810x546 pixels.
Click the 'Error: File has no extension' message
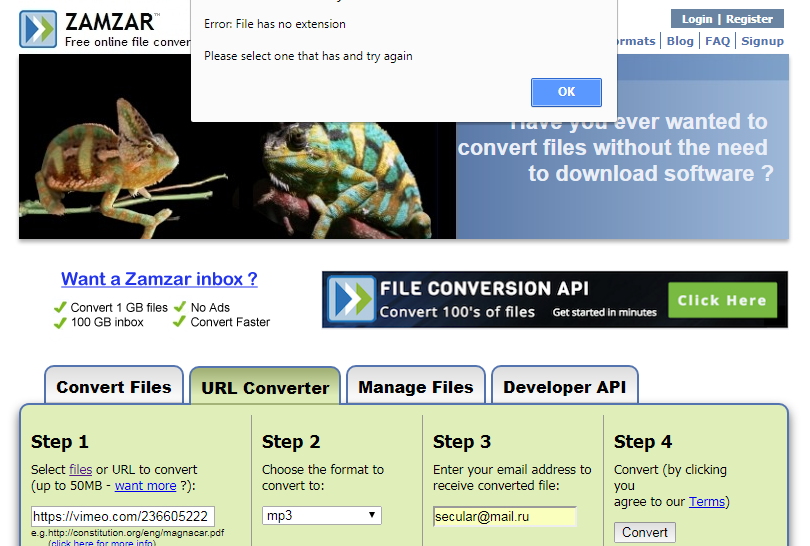click(x=275, y=24)
